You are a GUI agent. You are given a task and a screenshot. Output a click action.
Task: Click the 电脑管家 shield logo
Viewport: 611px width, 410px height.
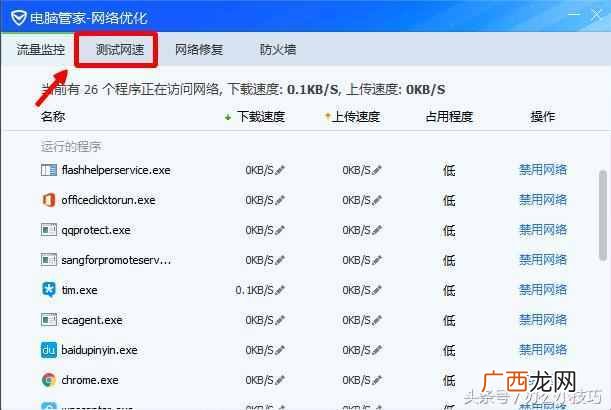(x=18, y=18)
